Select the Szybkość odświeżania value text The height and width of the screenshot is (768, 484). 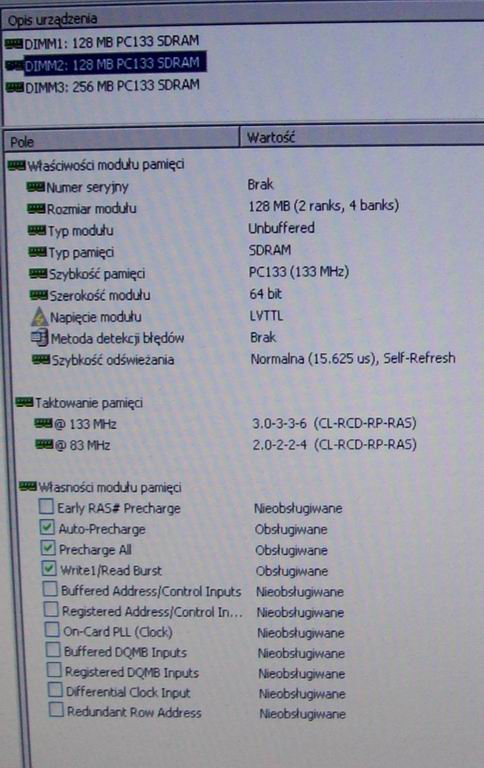[x=353, y=359]
